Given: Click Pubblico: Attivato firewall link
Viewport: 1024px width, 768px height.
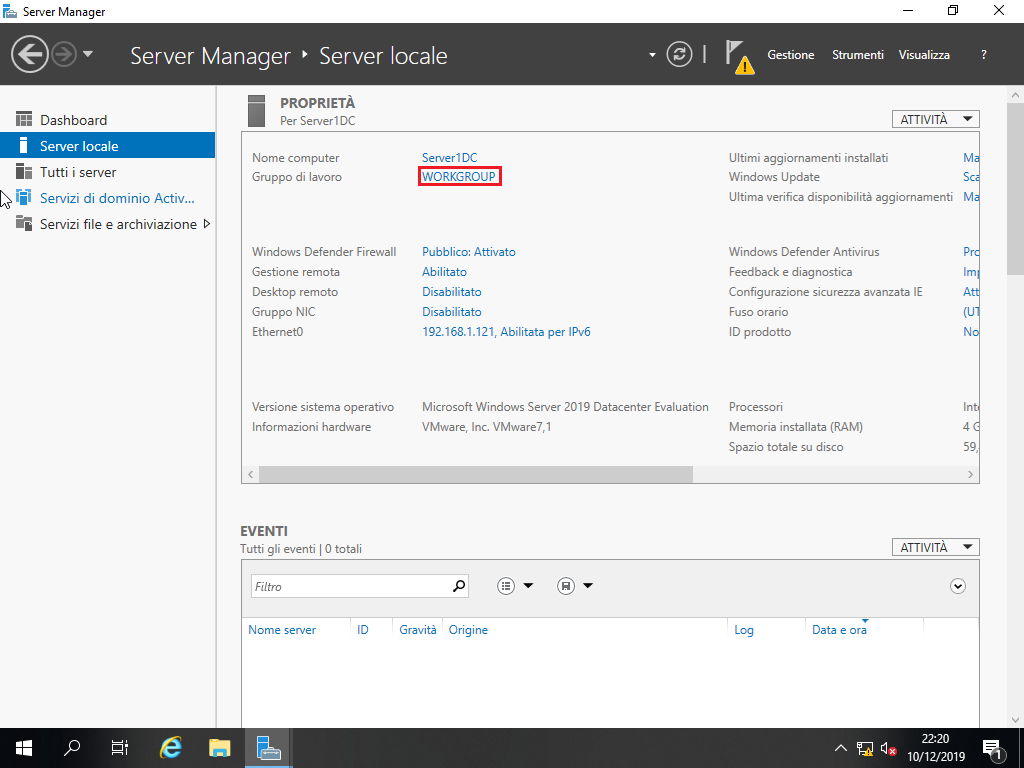Looking at the screenshot, I should tap(468, 251).
